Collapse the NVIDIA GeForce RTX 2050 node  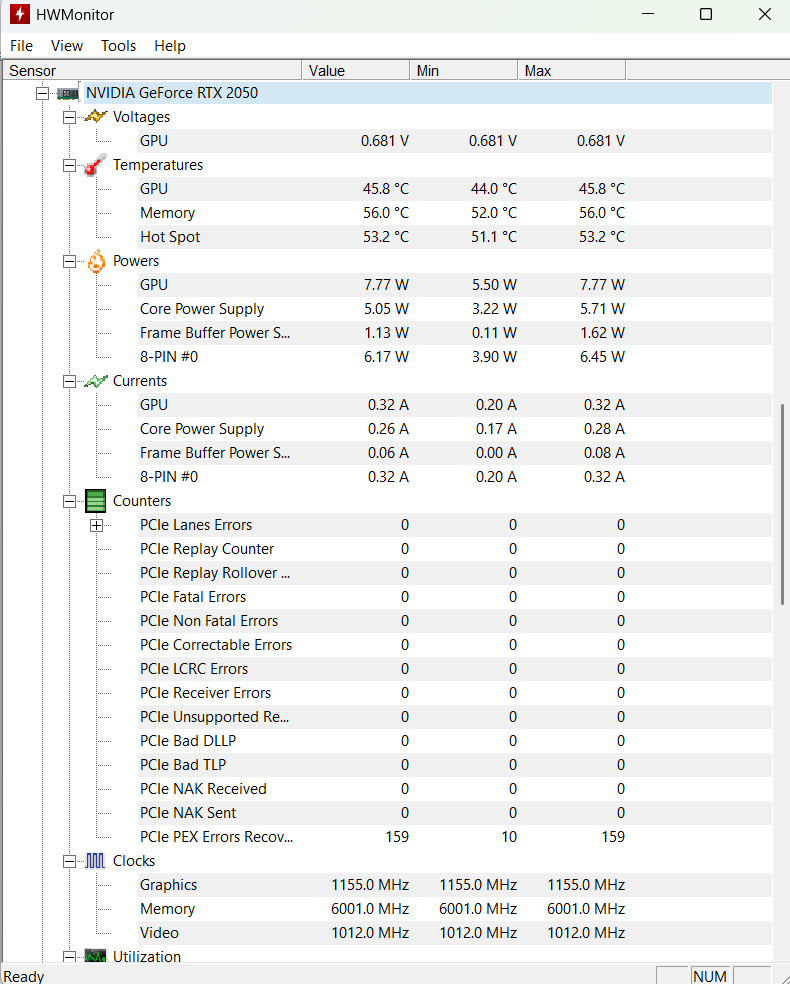(42, 93)
